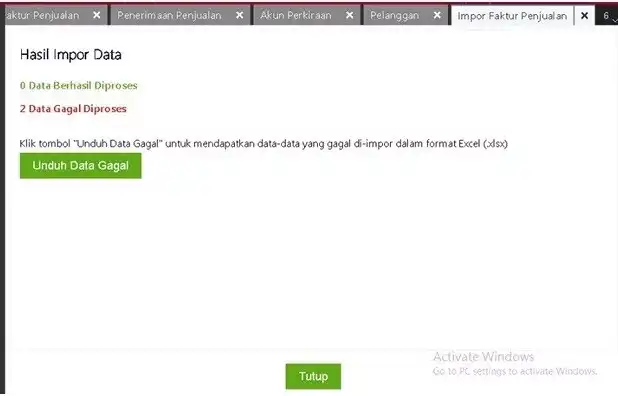Click the 0 Data Berhasil Diproses message
Screen dimensions: 618x396
tap(78, 86)
